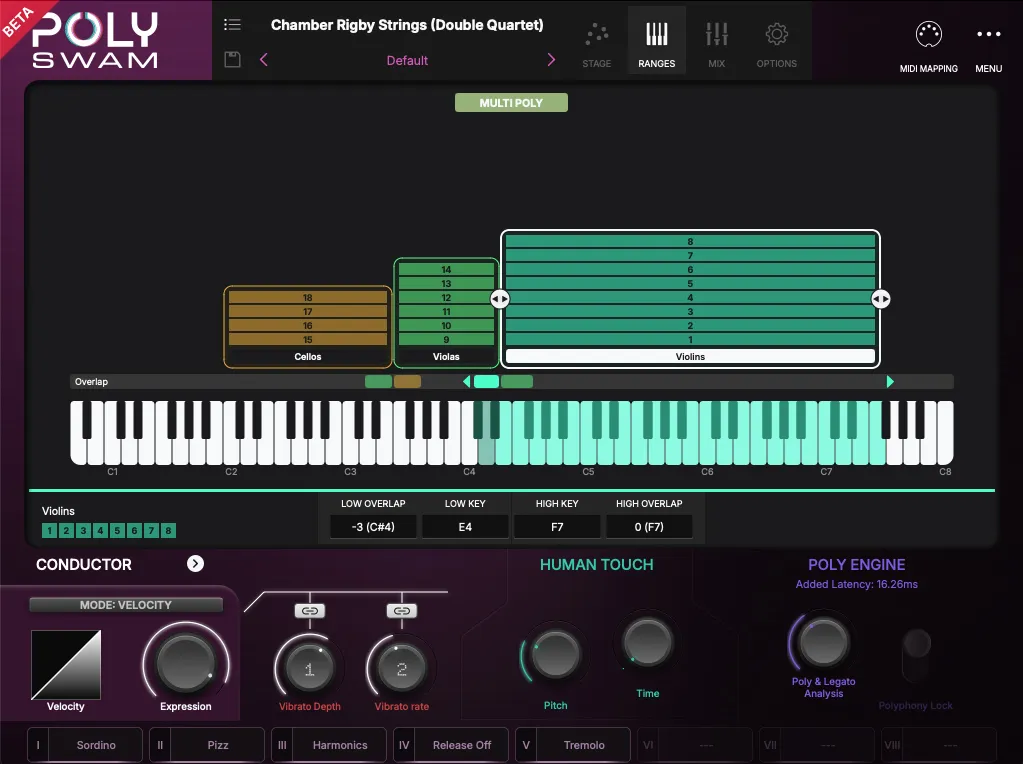Click keyswitch IV Release Off
1023x764 pixels.
coord(451,745)
